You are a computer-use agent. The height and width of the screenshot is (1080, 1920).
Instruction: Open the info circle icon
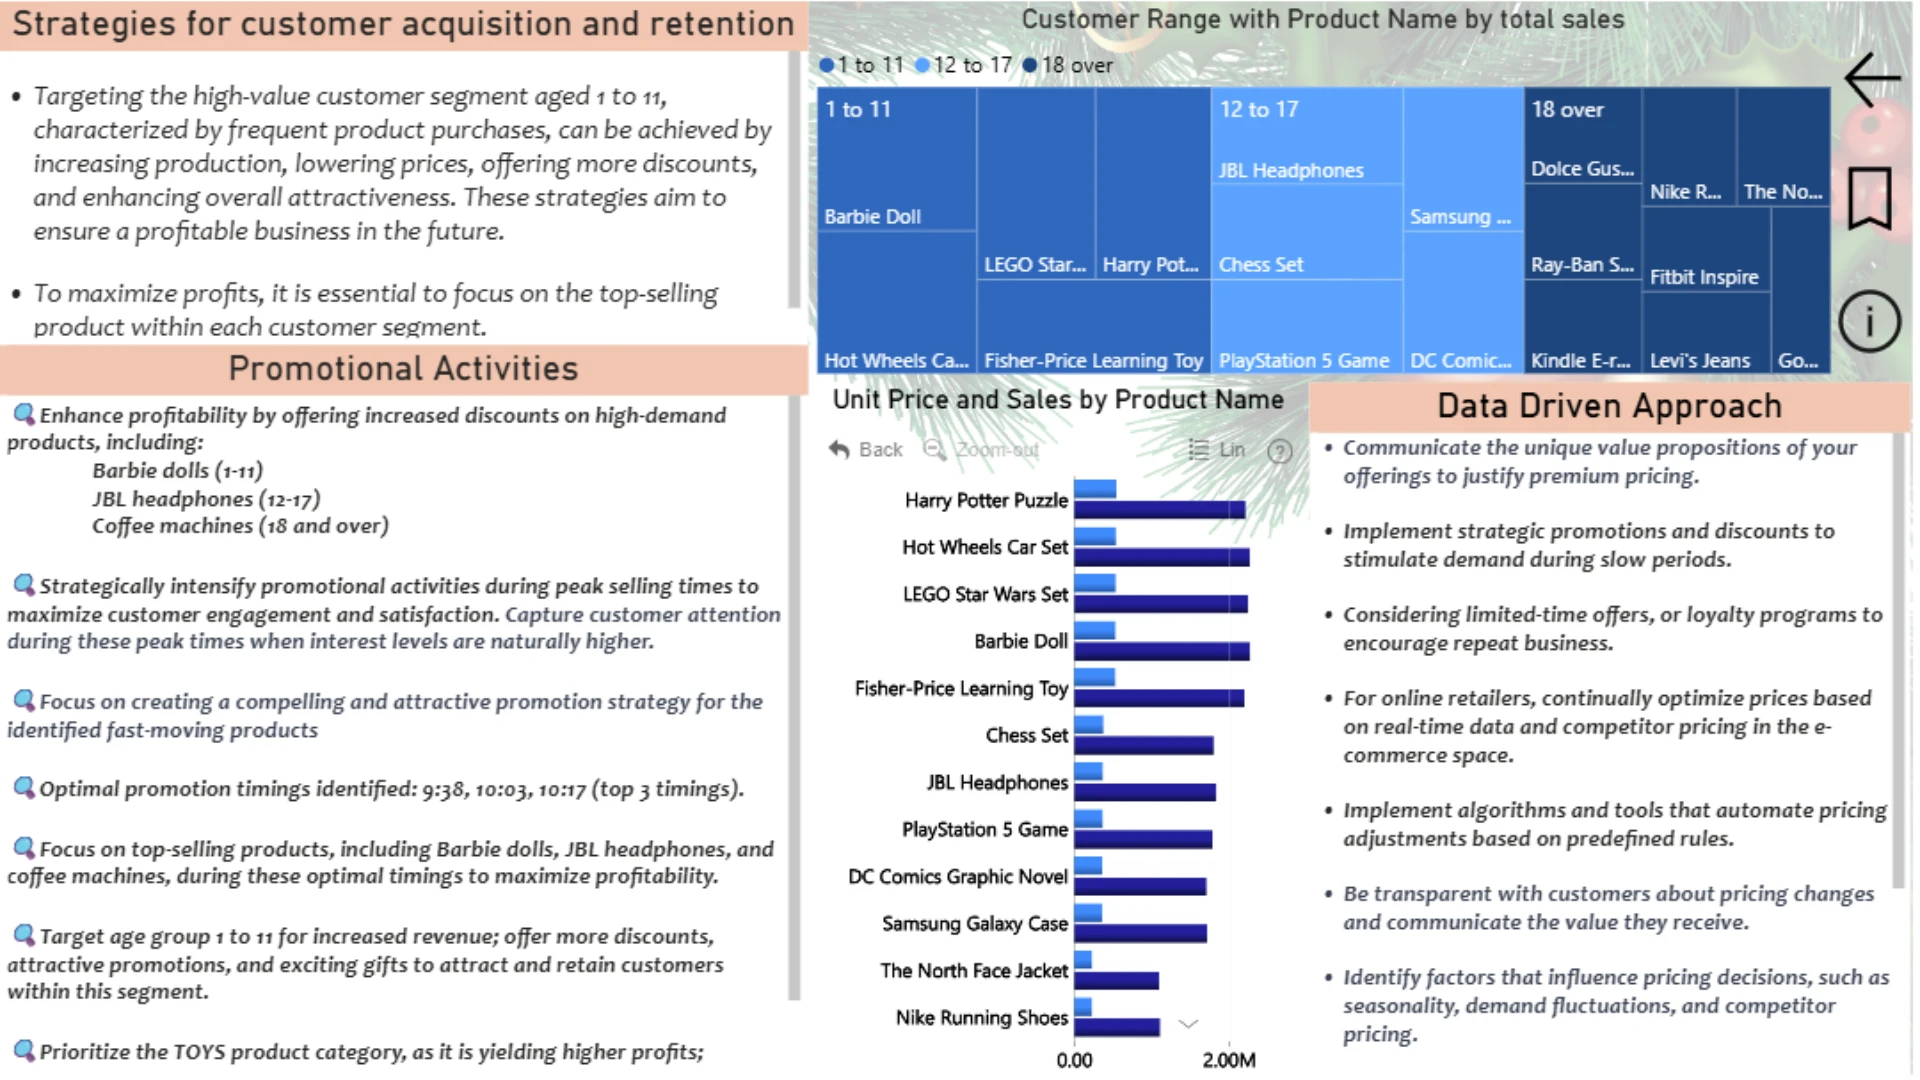[1868, 322]
